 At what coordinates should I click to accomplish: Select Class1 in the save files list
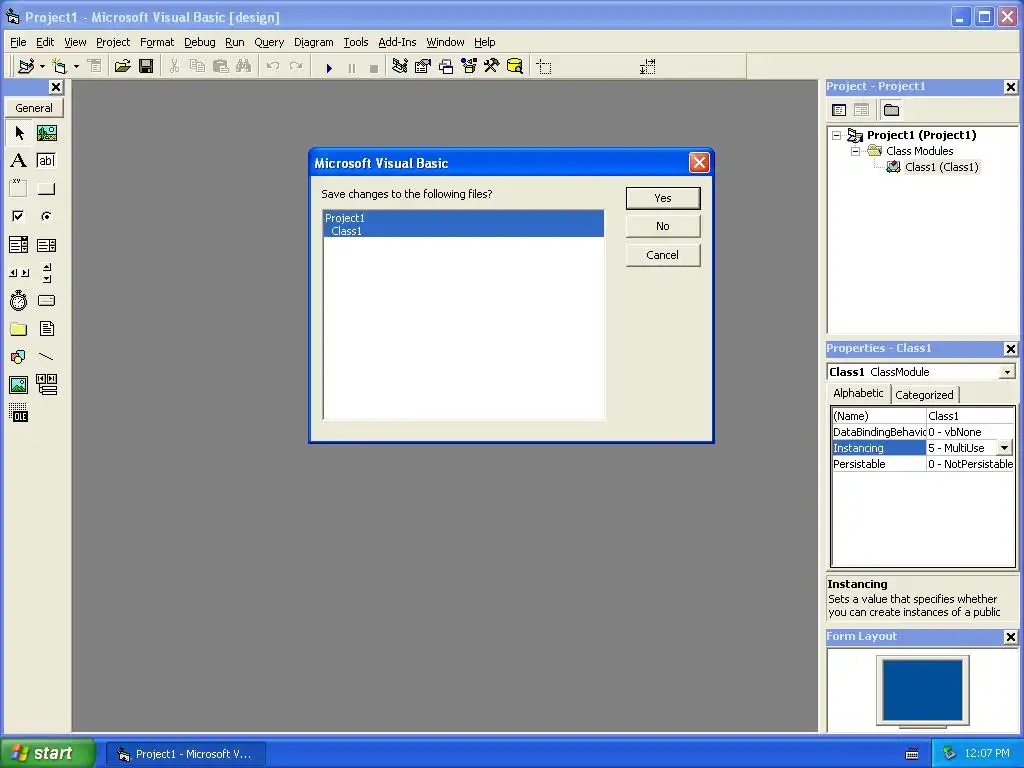tap(463, 231)
